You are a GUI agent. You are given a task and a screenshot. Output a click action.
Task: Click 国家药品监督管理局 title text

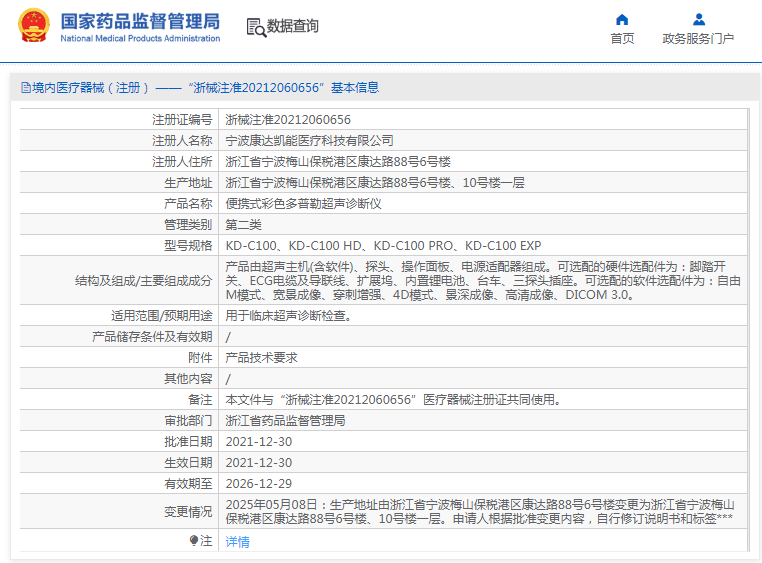[x=140, y=21]
